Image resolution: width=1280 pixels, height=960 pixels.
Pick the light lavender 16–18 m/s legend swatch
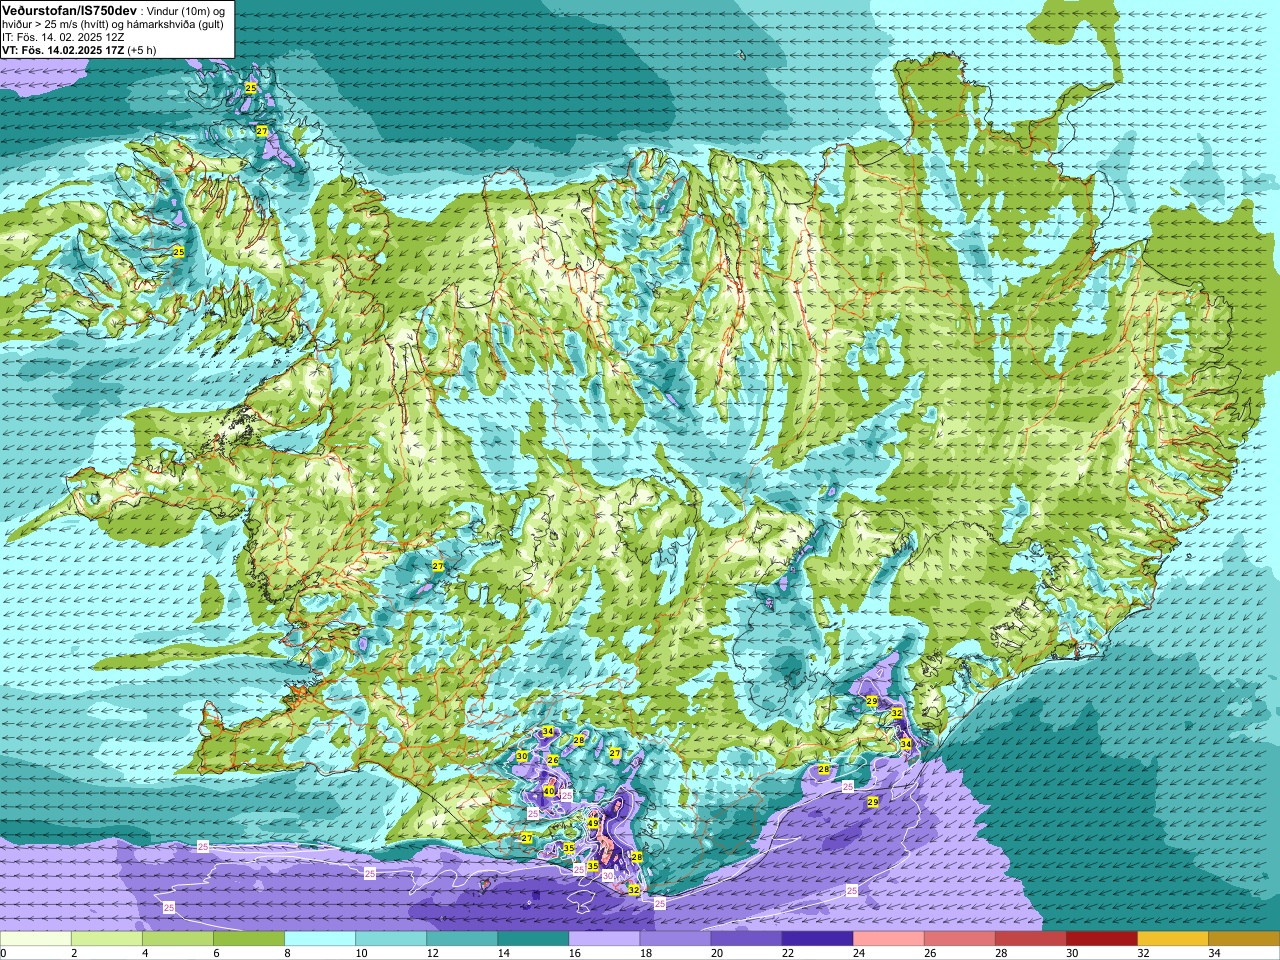[604, 939]
